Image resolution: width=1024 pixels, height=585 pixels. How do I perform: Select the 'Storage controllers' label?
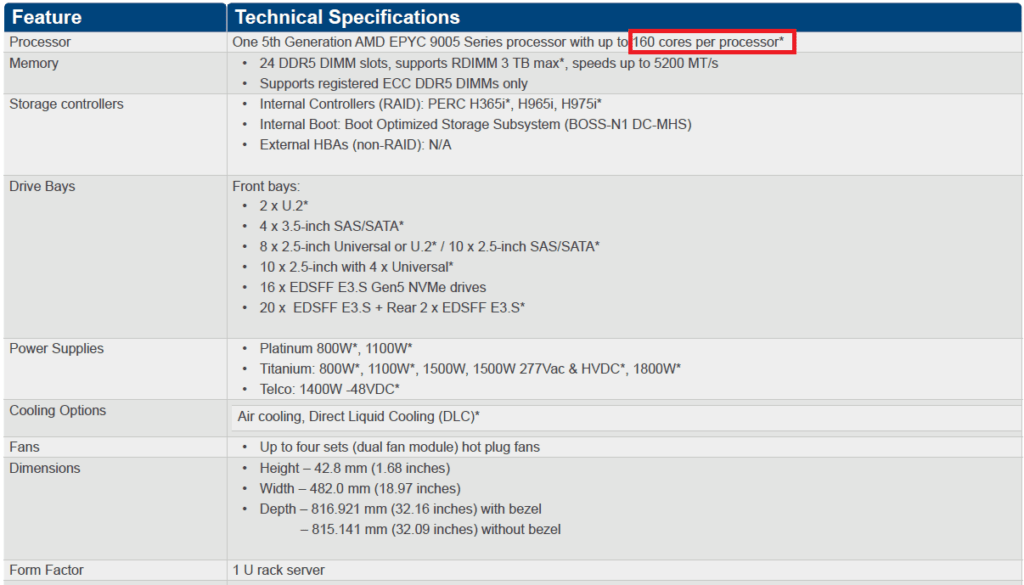click(x=66, y=104)
